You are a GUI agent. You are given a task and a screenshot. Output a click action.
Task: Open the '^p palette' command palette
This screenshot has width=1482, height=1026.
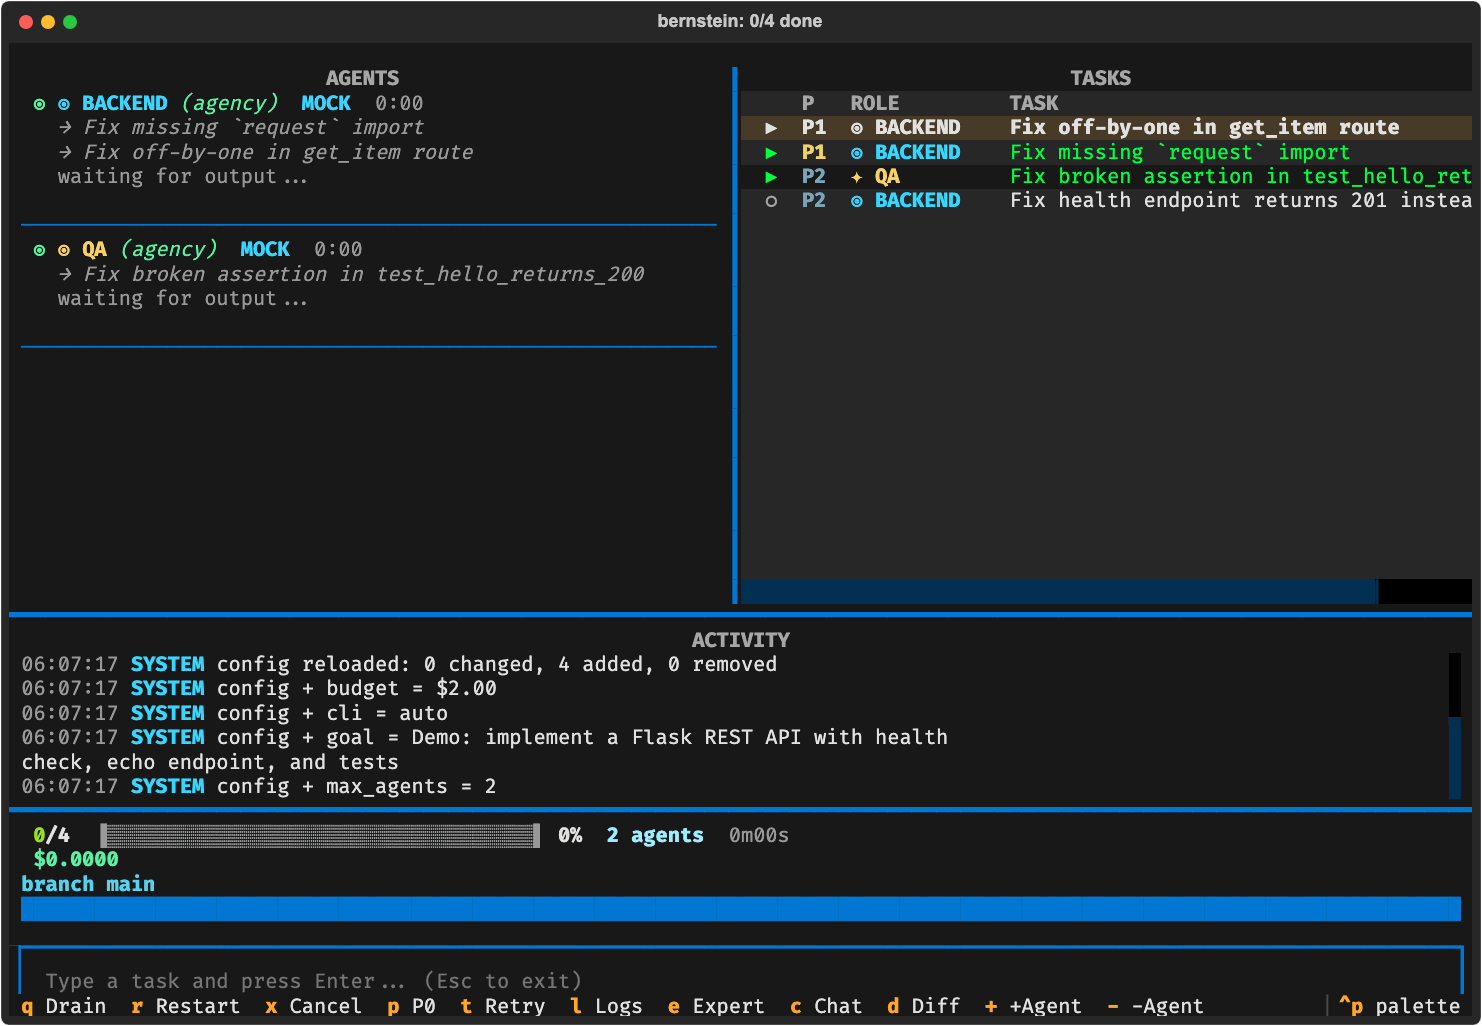[x=1400, y=1006]
